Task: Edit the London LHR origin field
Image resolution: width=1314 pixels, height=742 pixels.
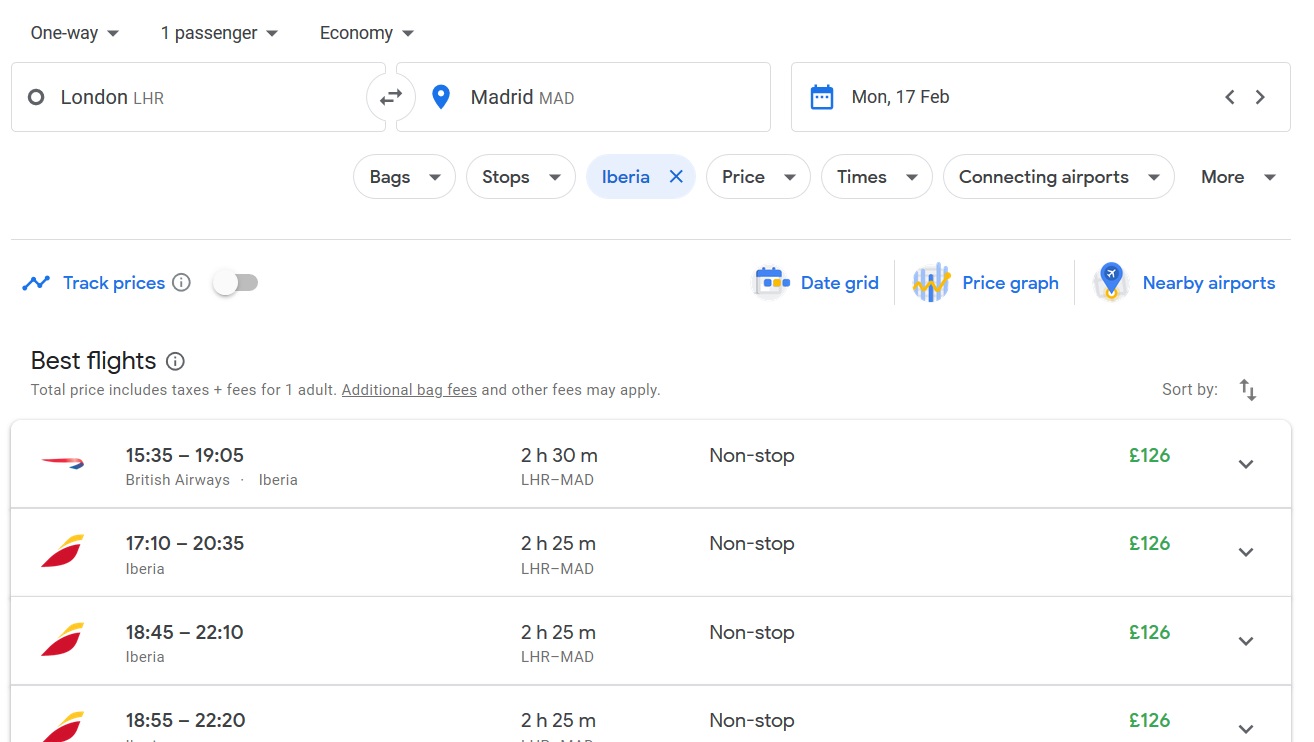Action: [x=200, y=97]
